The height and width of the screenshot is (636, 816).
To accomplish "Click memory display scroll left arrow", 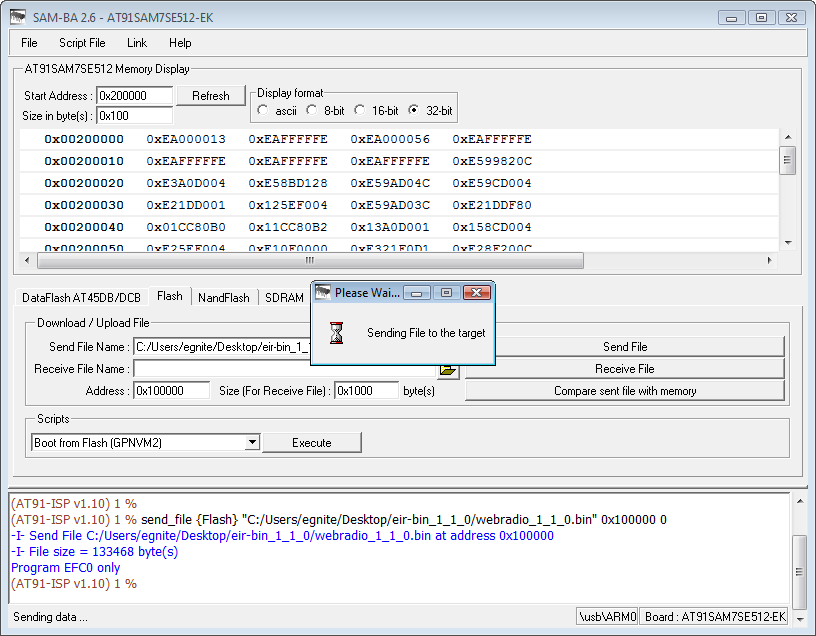I will point(27,260).
